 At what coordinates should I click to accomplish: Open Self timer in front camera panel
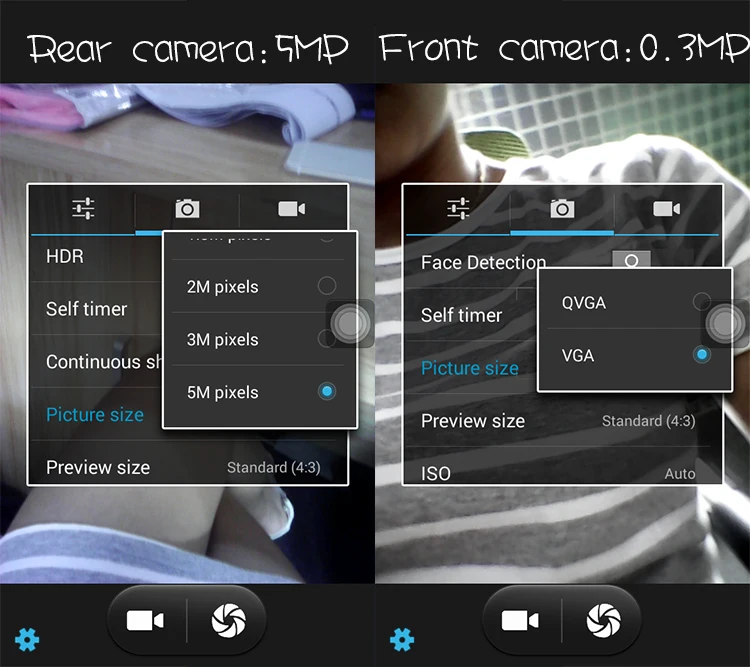pos(471,315)
